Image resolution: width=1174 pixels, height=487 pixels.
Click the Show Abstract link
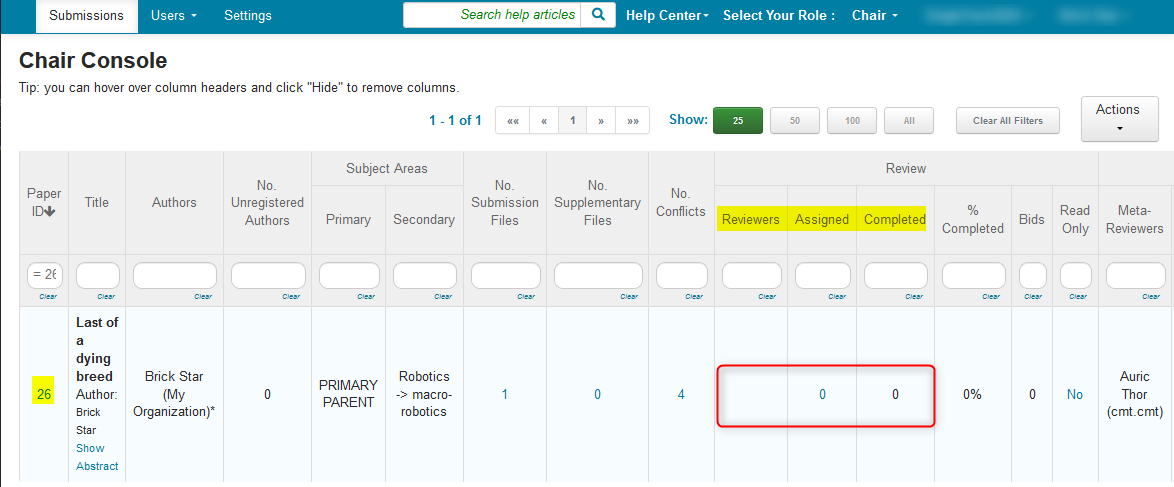97,457
